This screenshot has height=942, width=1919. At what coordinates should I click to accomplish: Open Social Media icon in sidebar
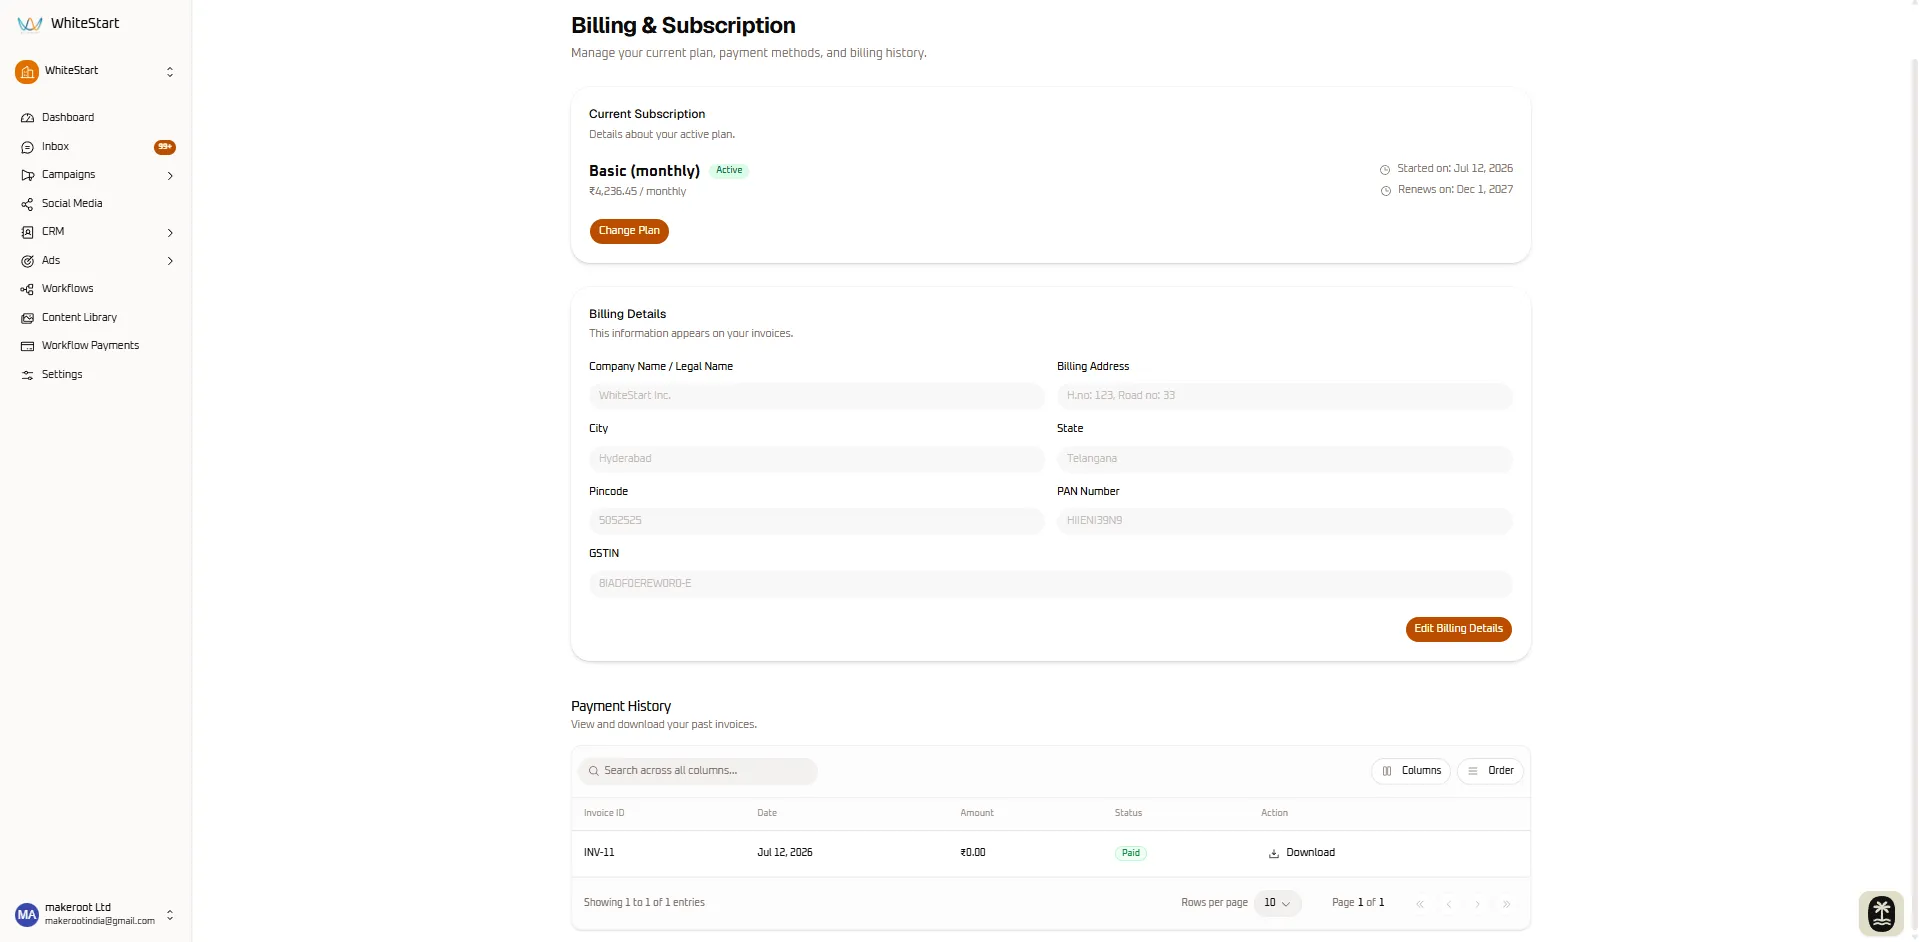point(27,204)
